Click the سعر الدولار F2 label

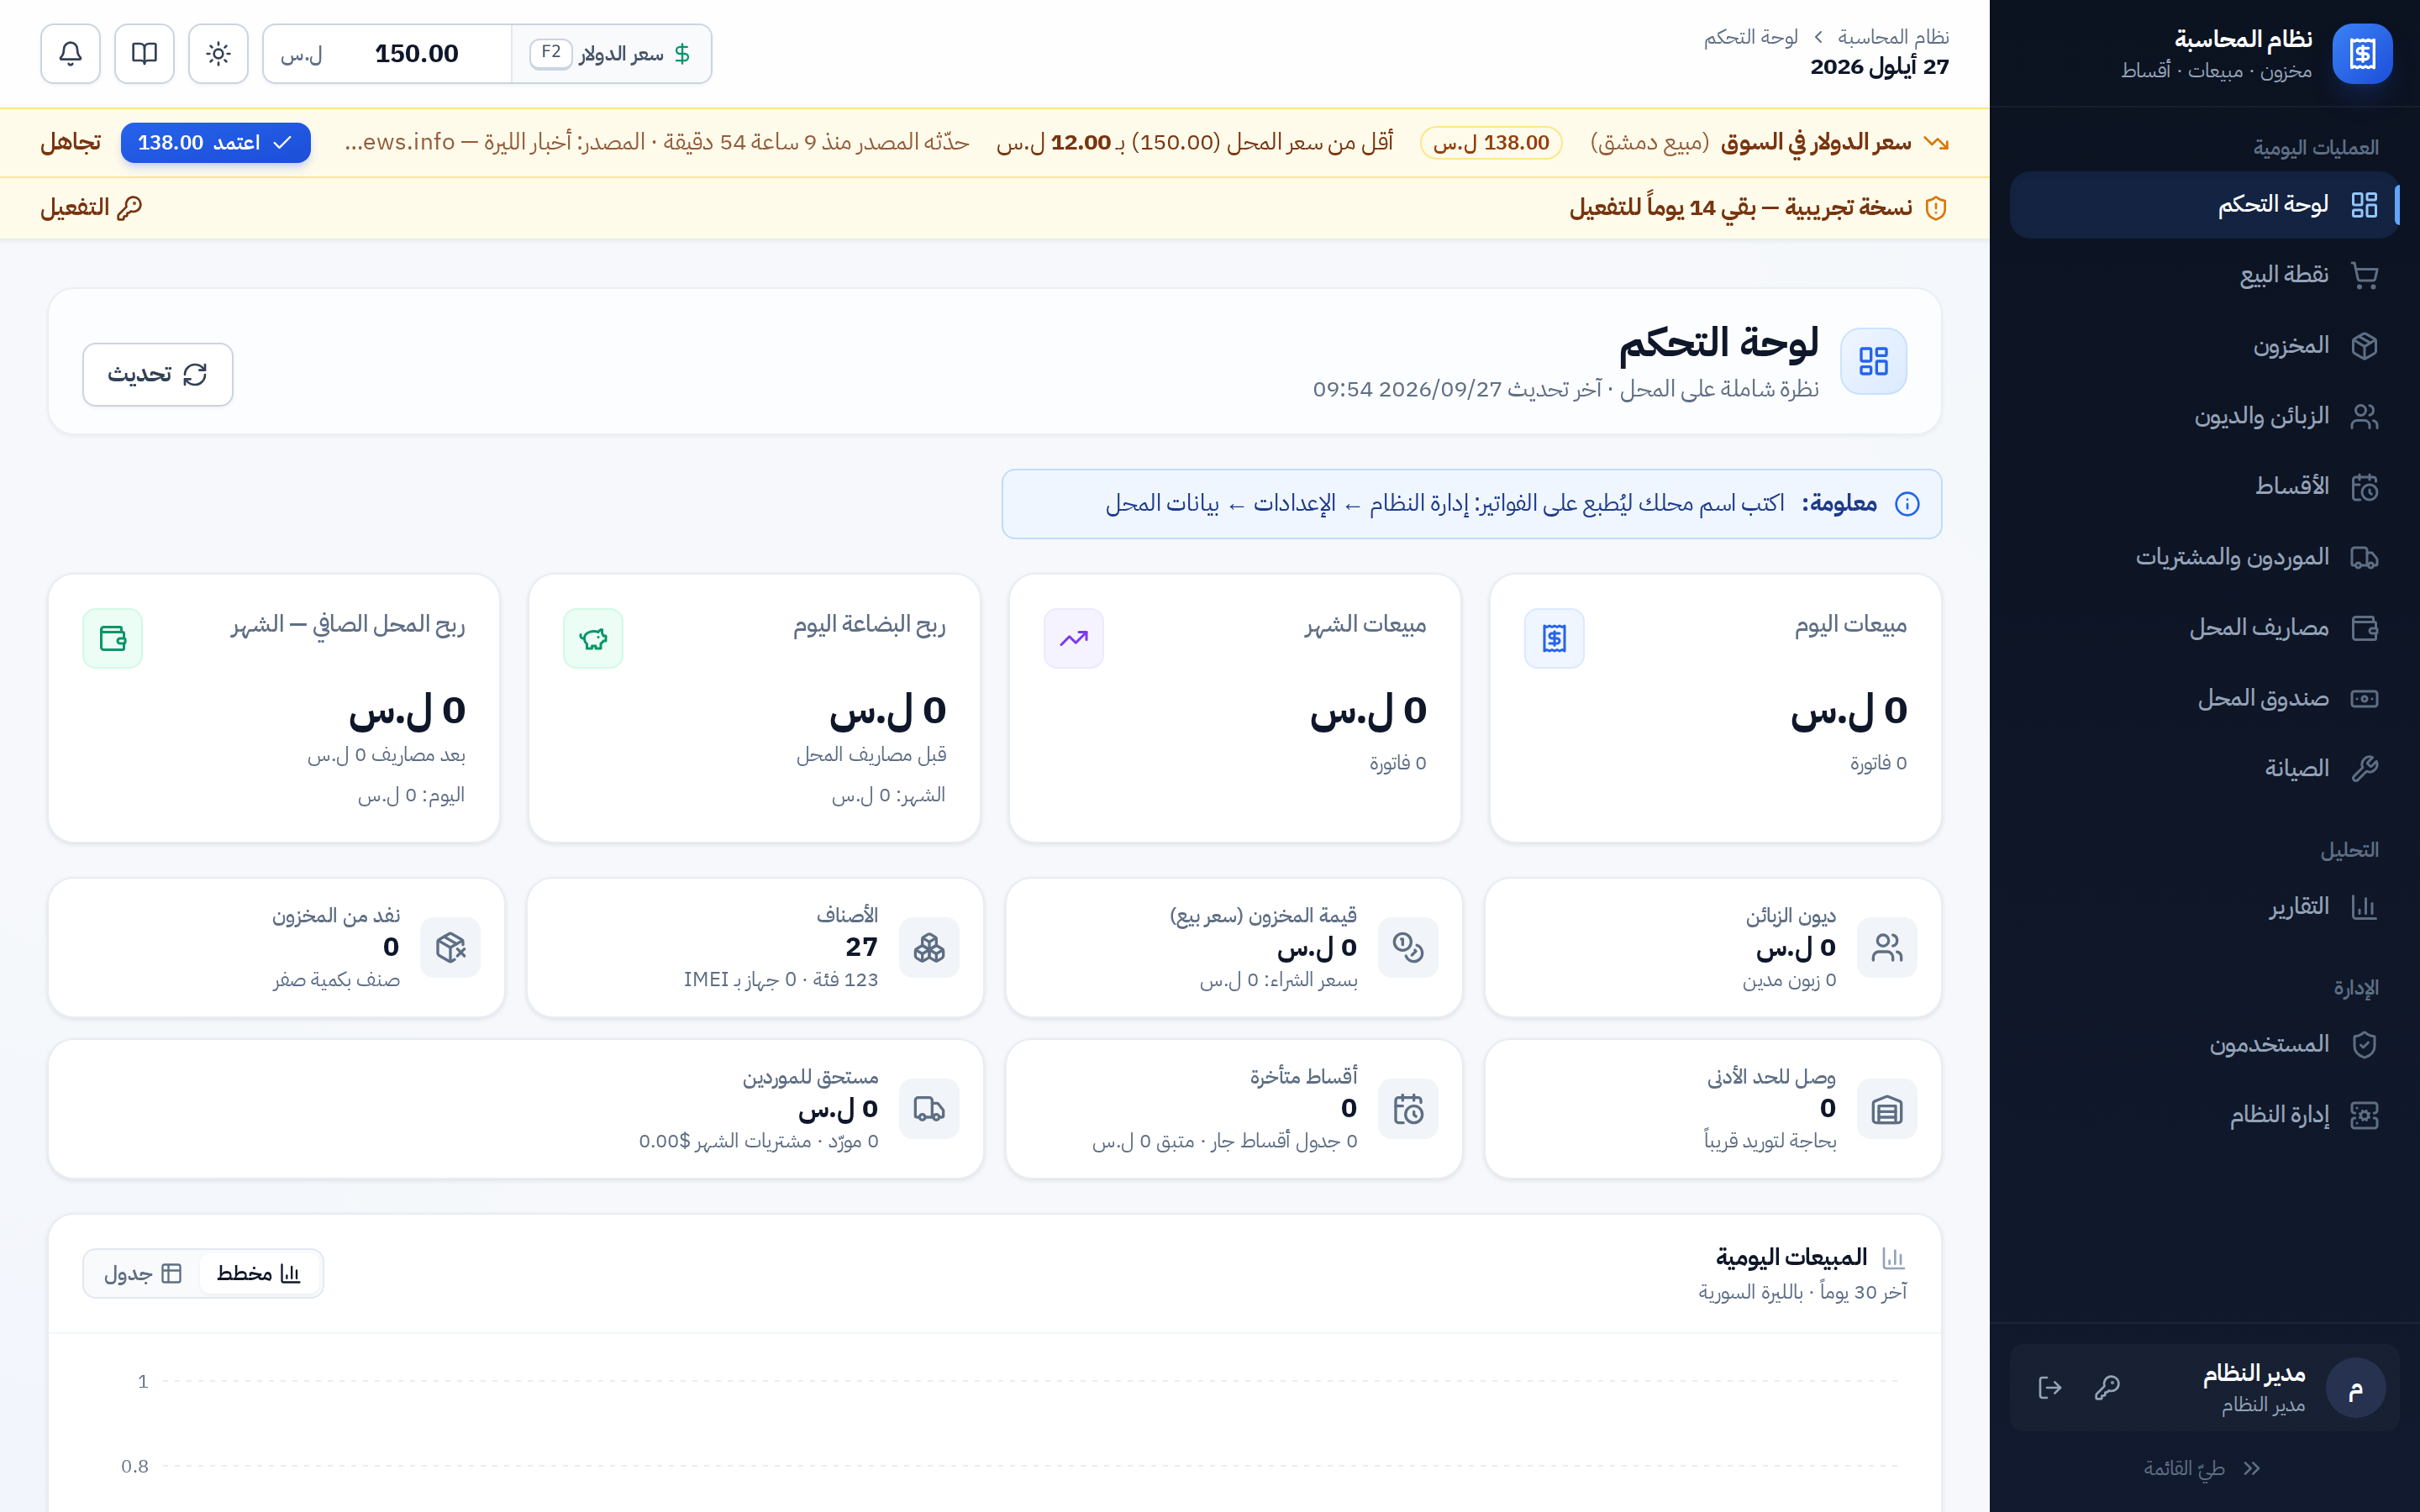[x=611, y=53]
